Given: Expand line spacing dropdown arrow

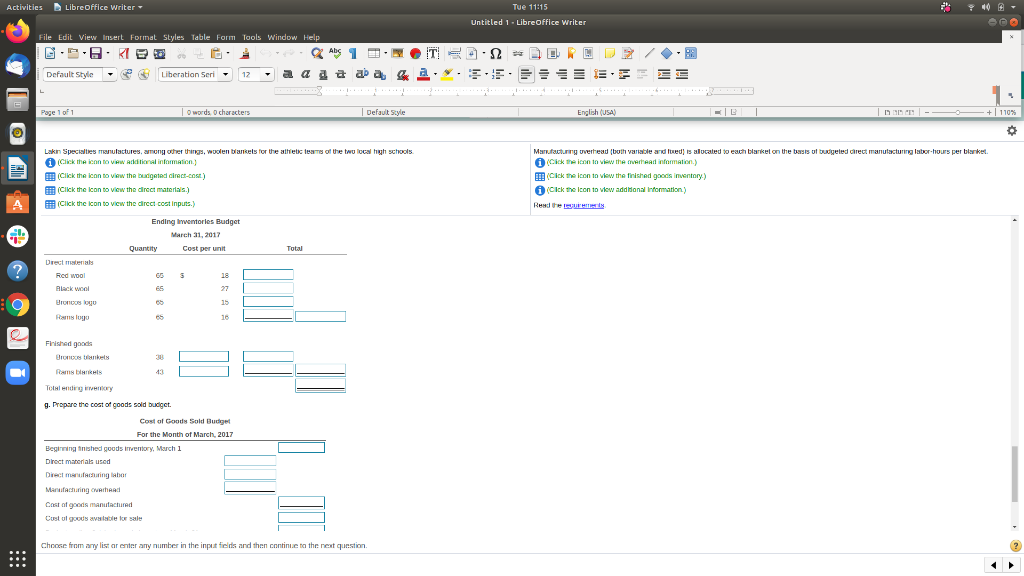Looking at the screenshot, I should tap(612, 74).
